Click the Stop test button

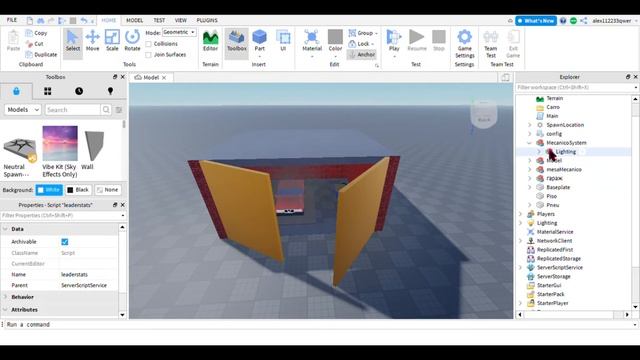pos(439,41)
